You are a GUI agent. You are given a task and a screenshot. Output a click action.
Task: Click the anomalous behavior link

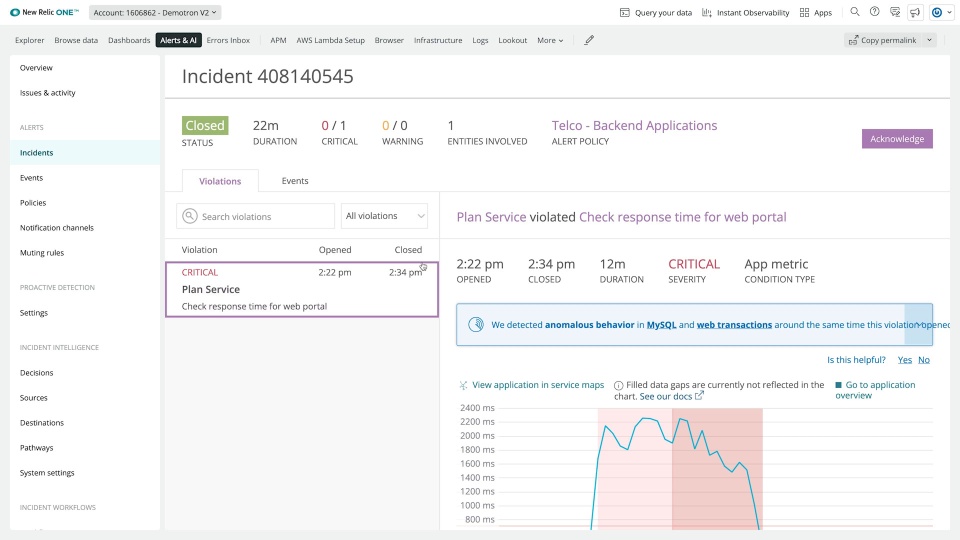coord(590,325)
